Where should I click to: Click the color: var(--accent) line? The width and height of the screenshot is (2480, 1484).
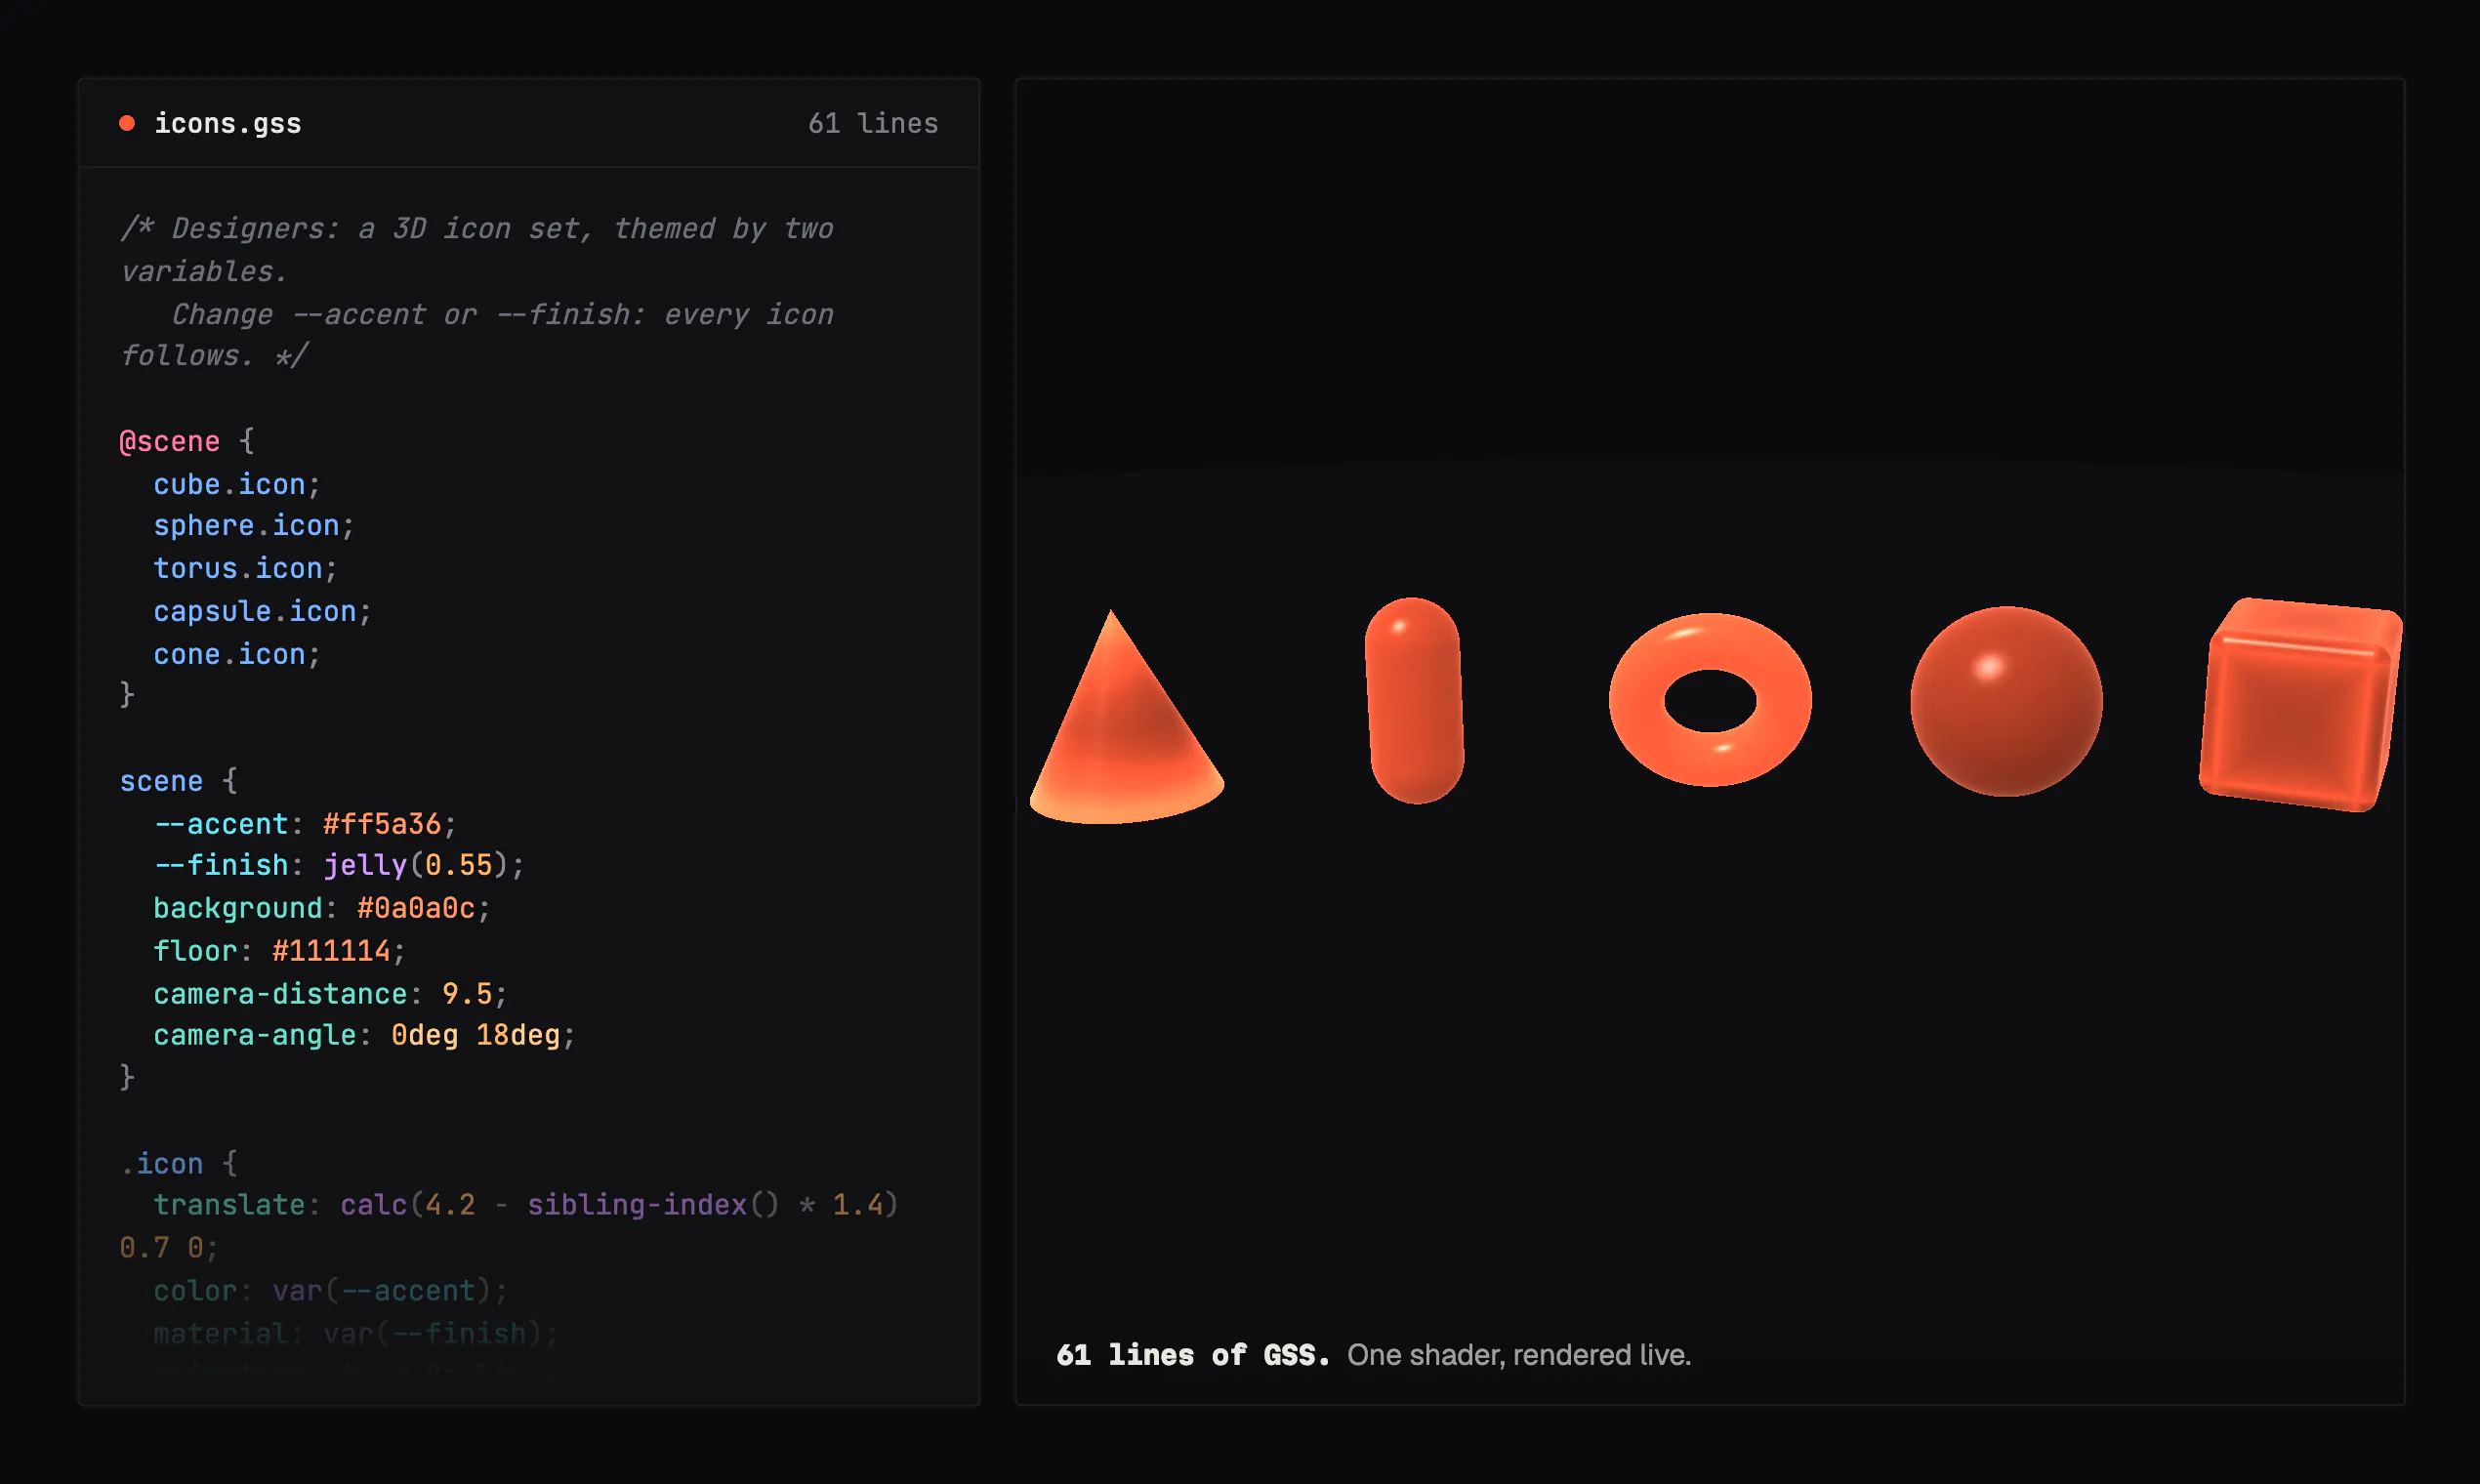330,1291
